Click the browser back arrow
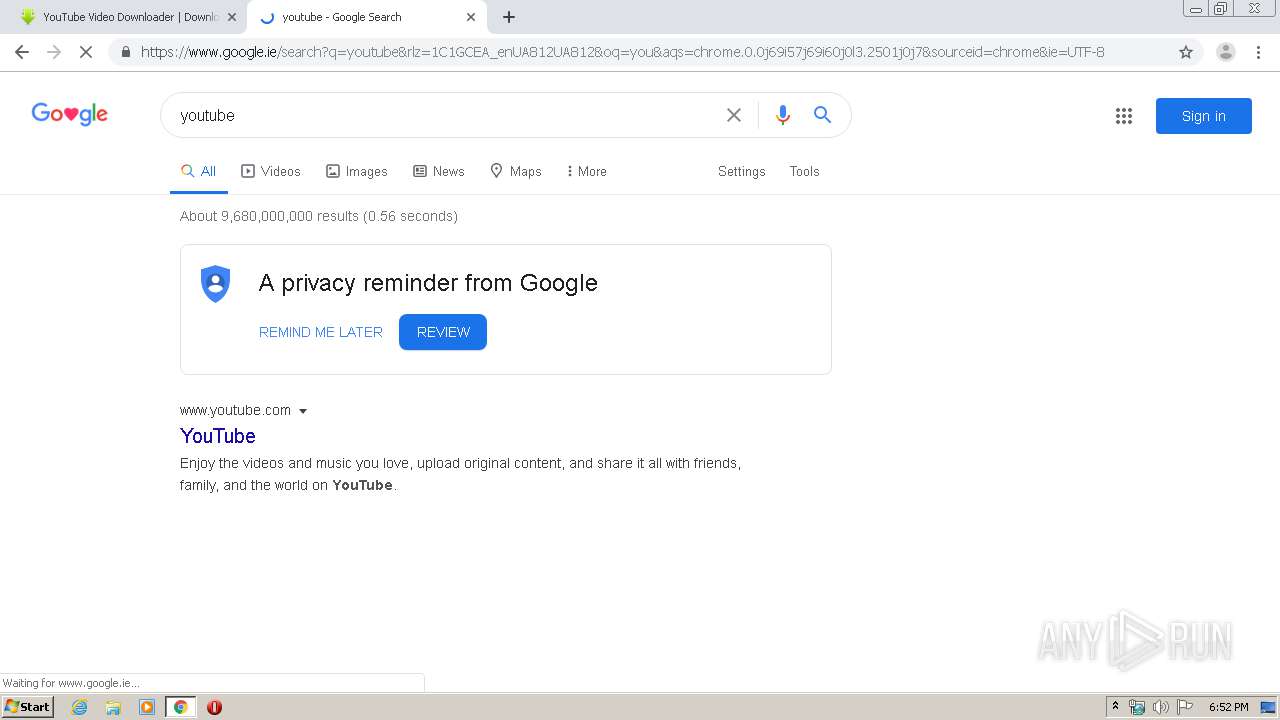Image resolution: width=1280 pixels, height=720 pixels. (x=22, y=52)
